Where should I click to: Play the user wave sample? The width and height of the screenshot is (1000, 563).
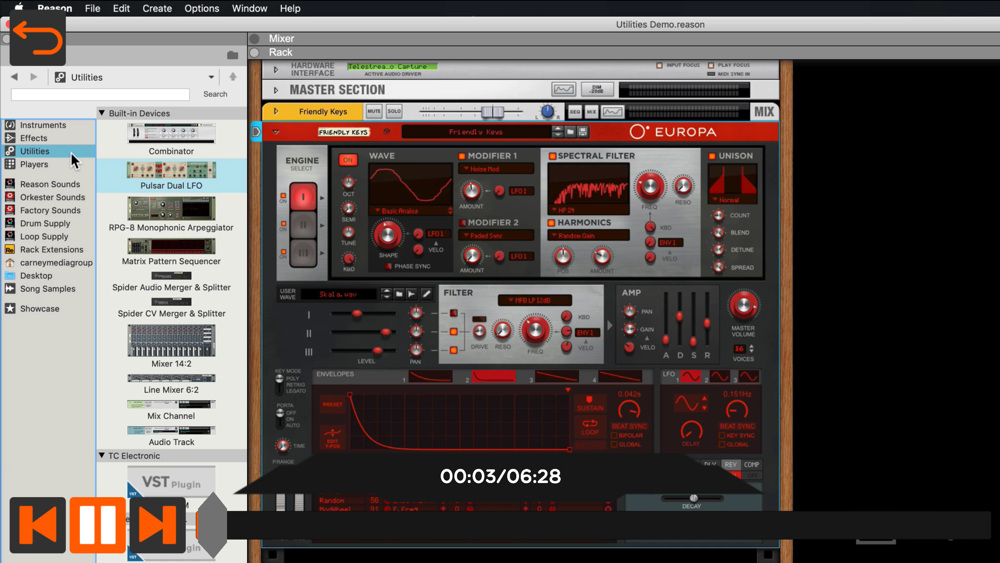point(412,294)
